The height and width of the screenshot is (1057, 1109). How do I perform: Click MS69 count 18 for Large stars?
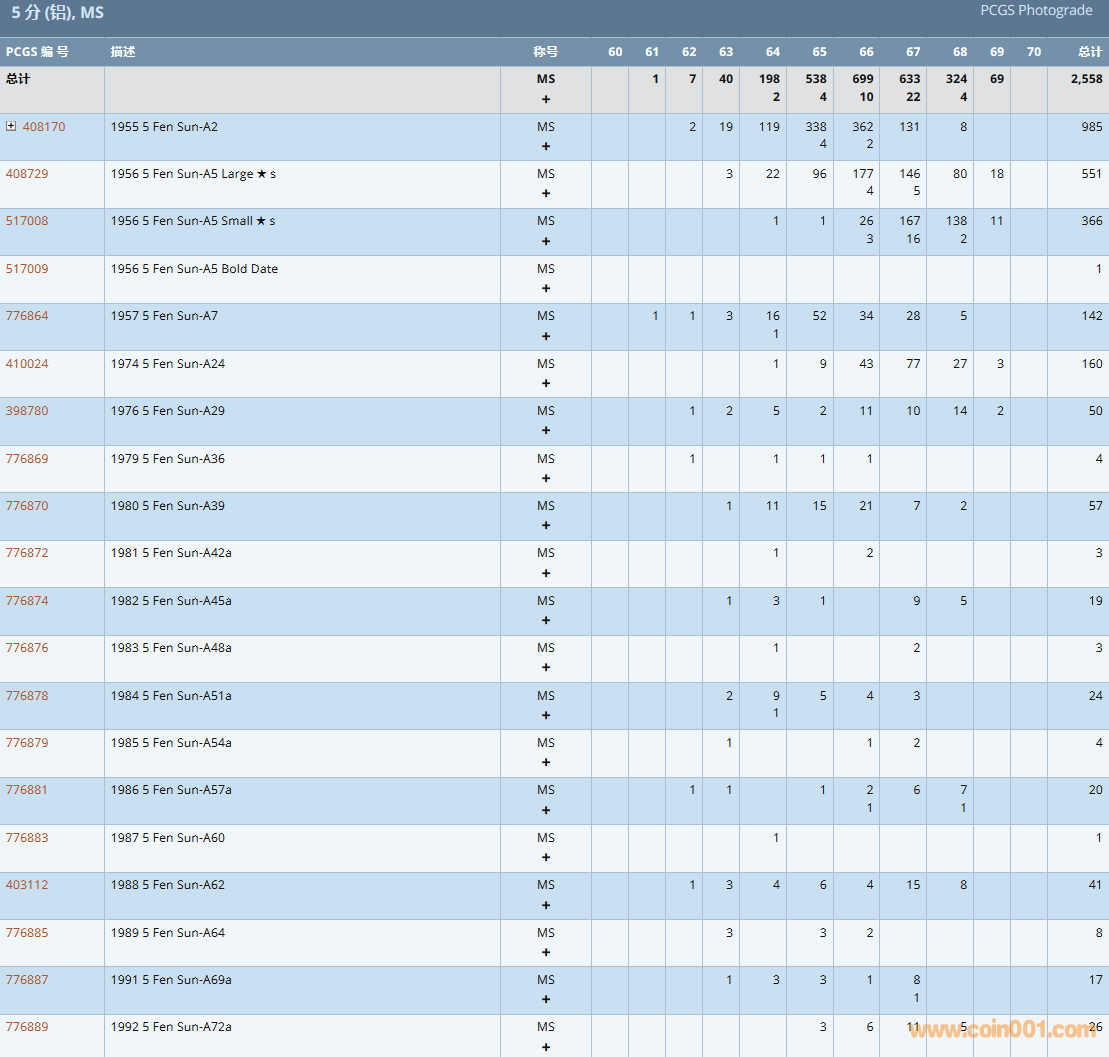coord(996,174)
